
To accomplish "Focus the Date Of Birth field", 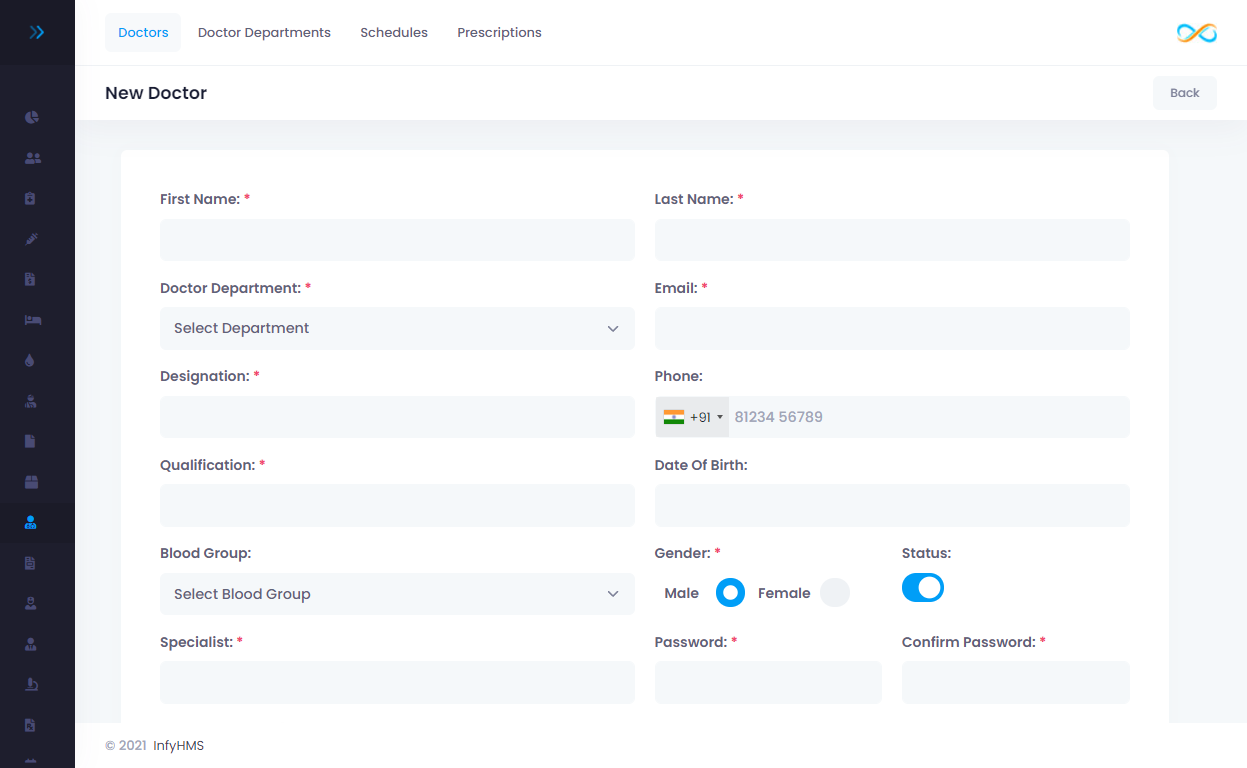I will click(891, 506).
